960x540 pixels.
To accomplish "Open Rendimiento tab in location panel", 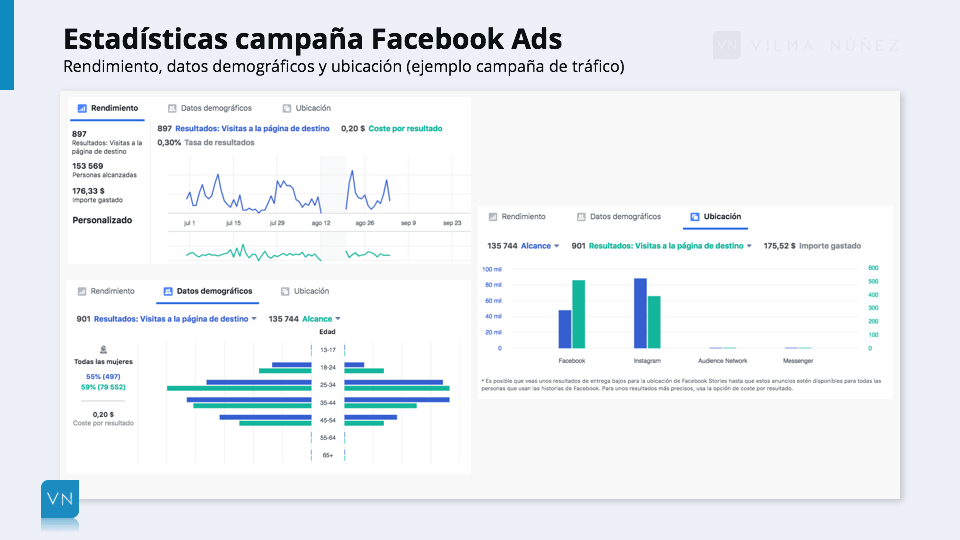I will 517,217.
